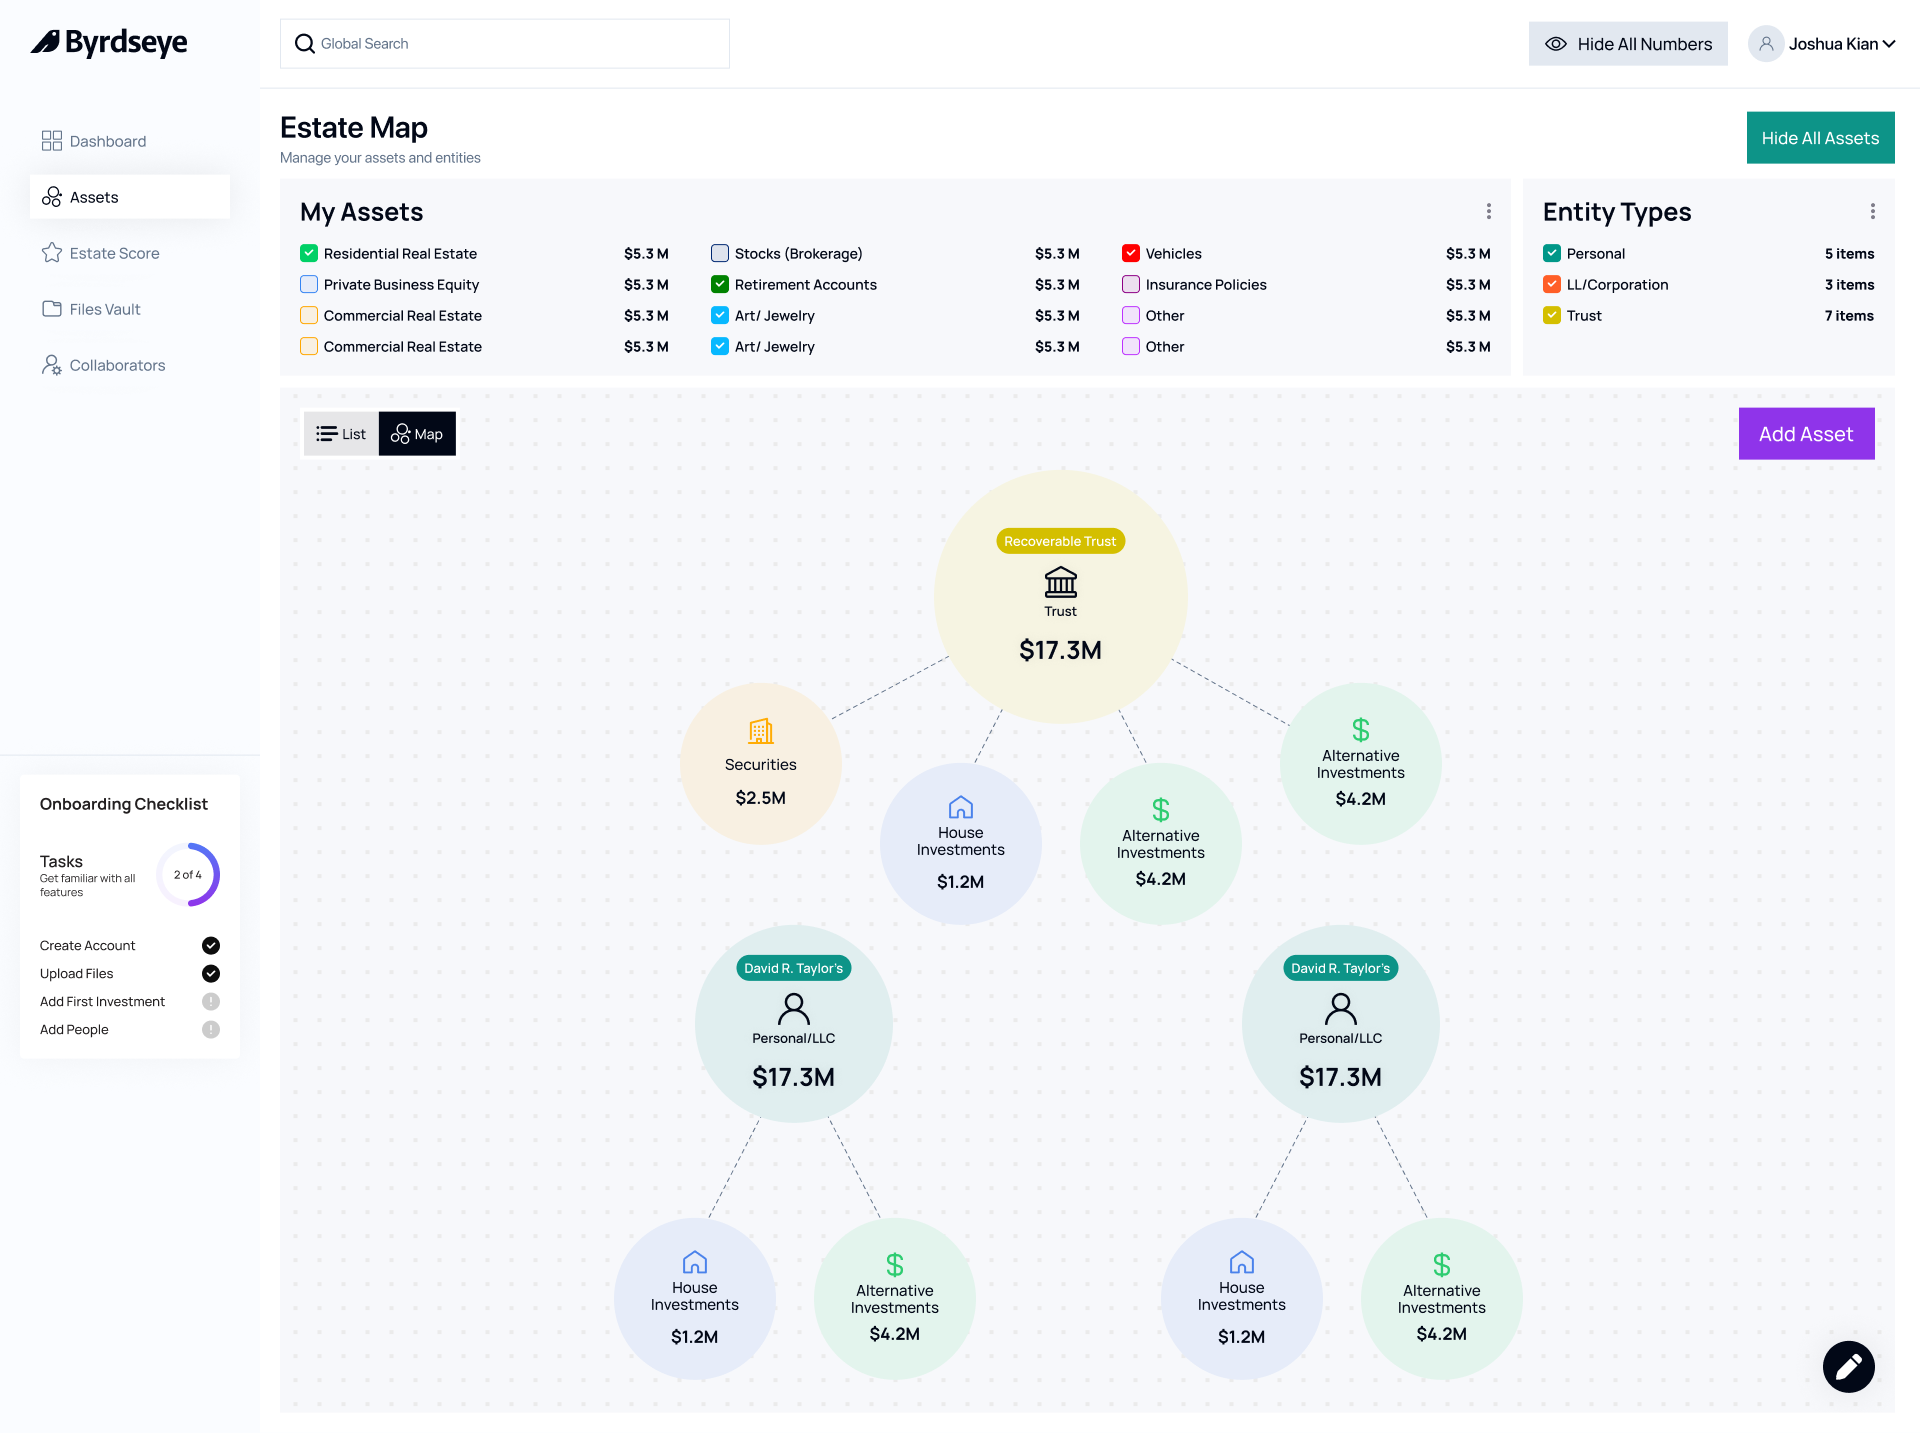Select Assets in the sidebar
The width and height of the screenshot is (1920, 1433).
click(130, 197)
